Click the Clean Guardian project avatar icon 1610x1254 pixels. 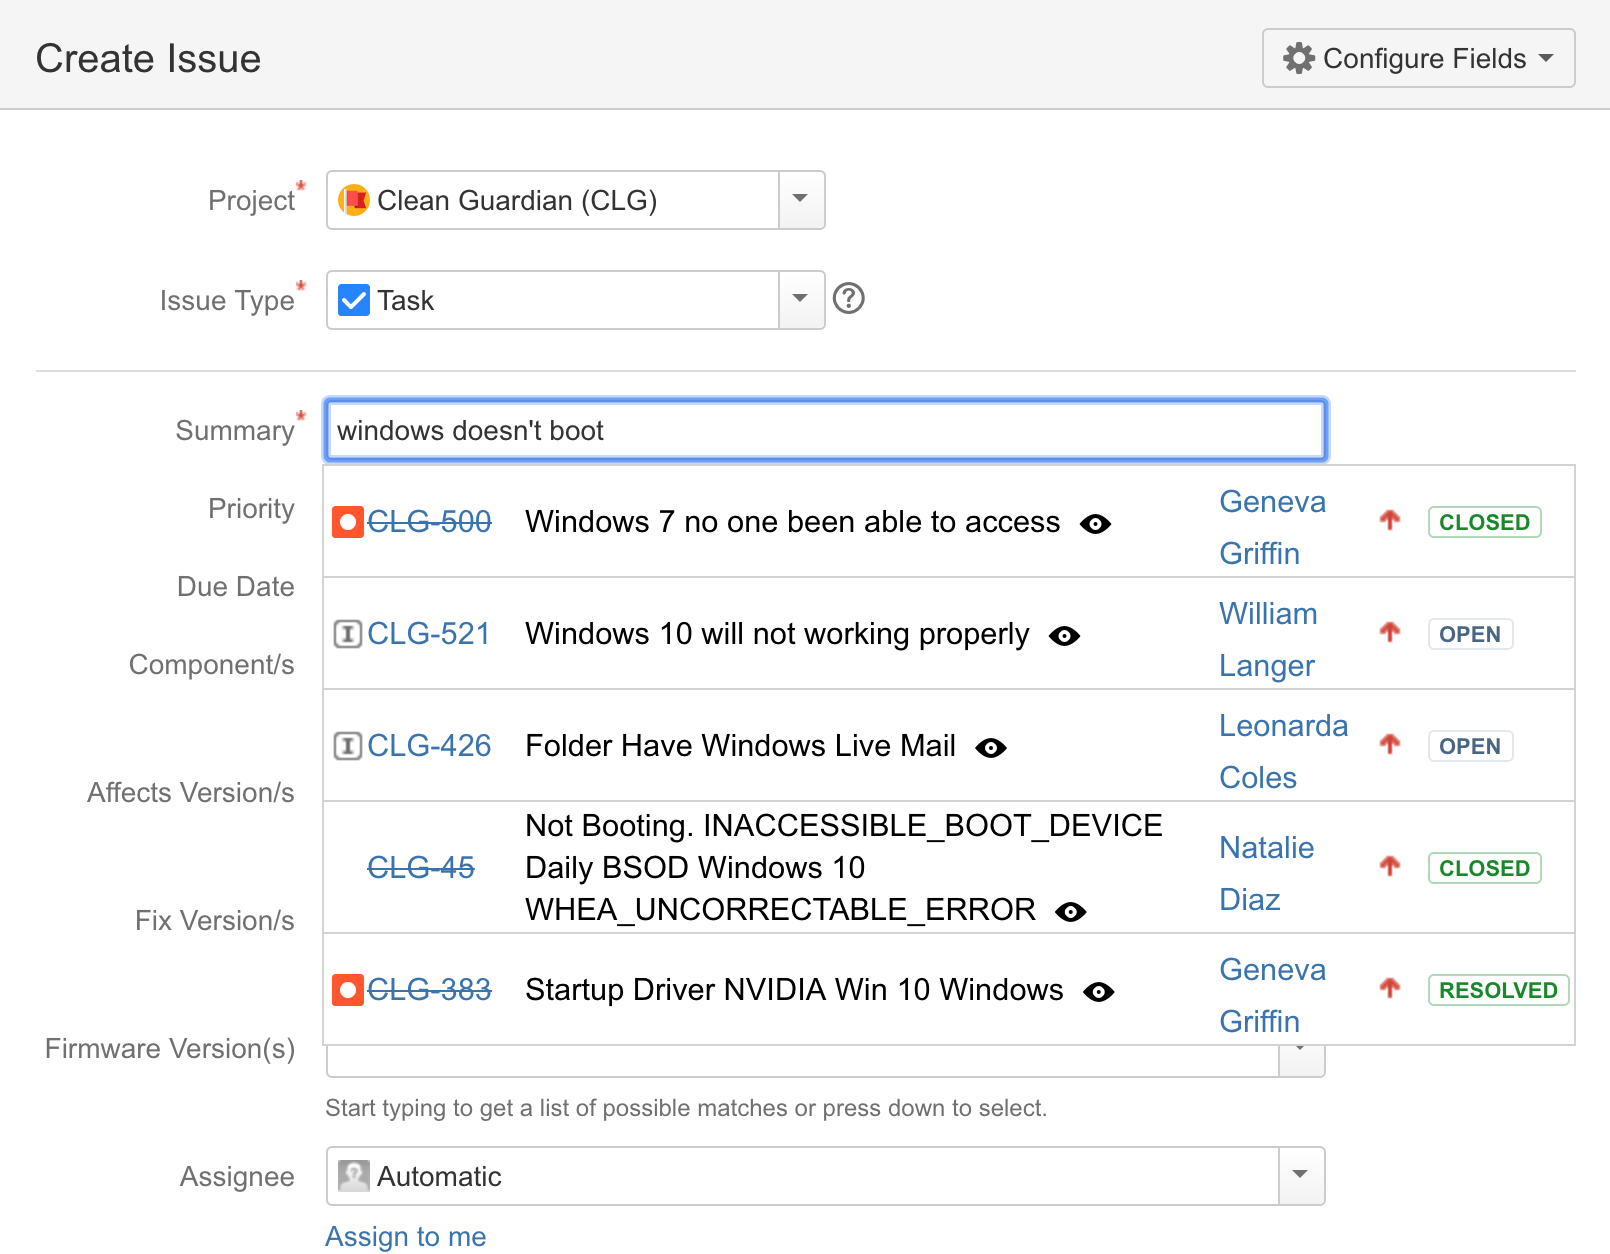[x=354, y=200]
